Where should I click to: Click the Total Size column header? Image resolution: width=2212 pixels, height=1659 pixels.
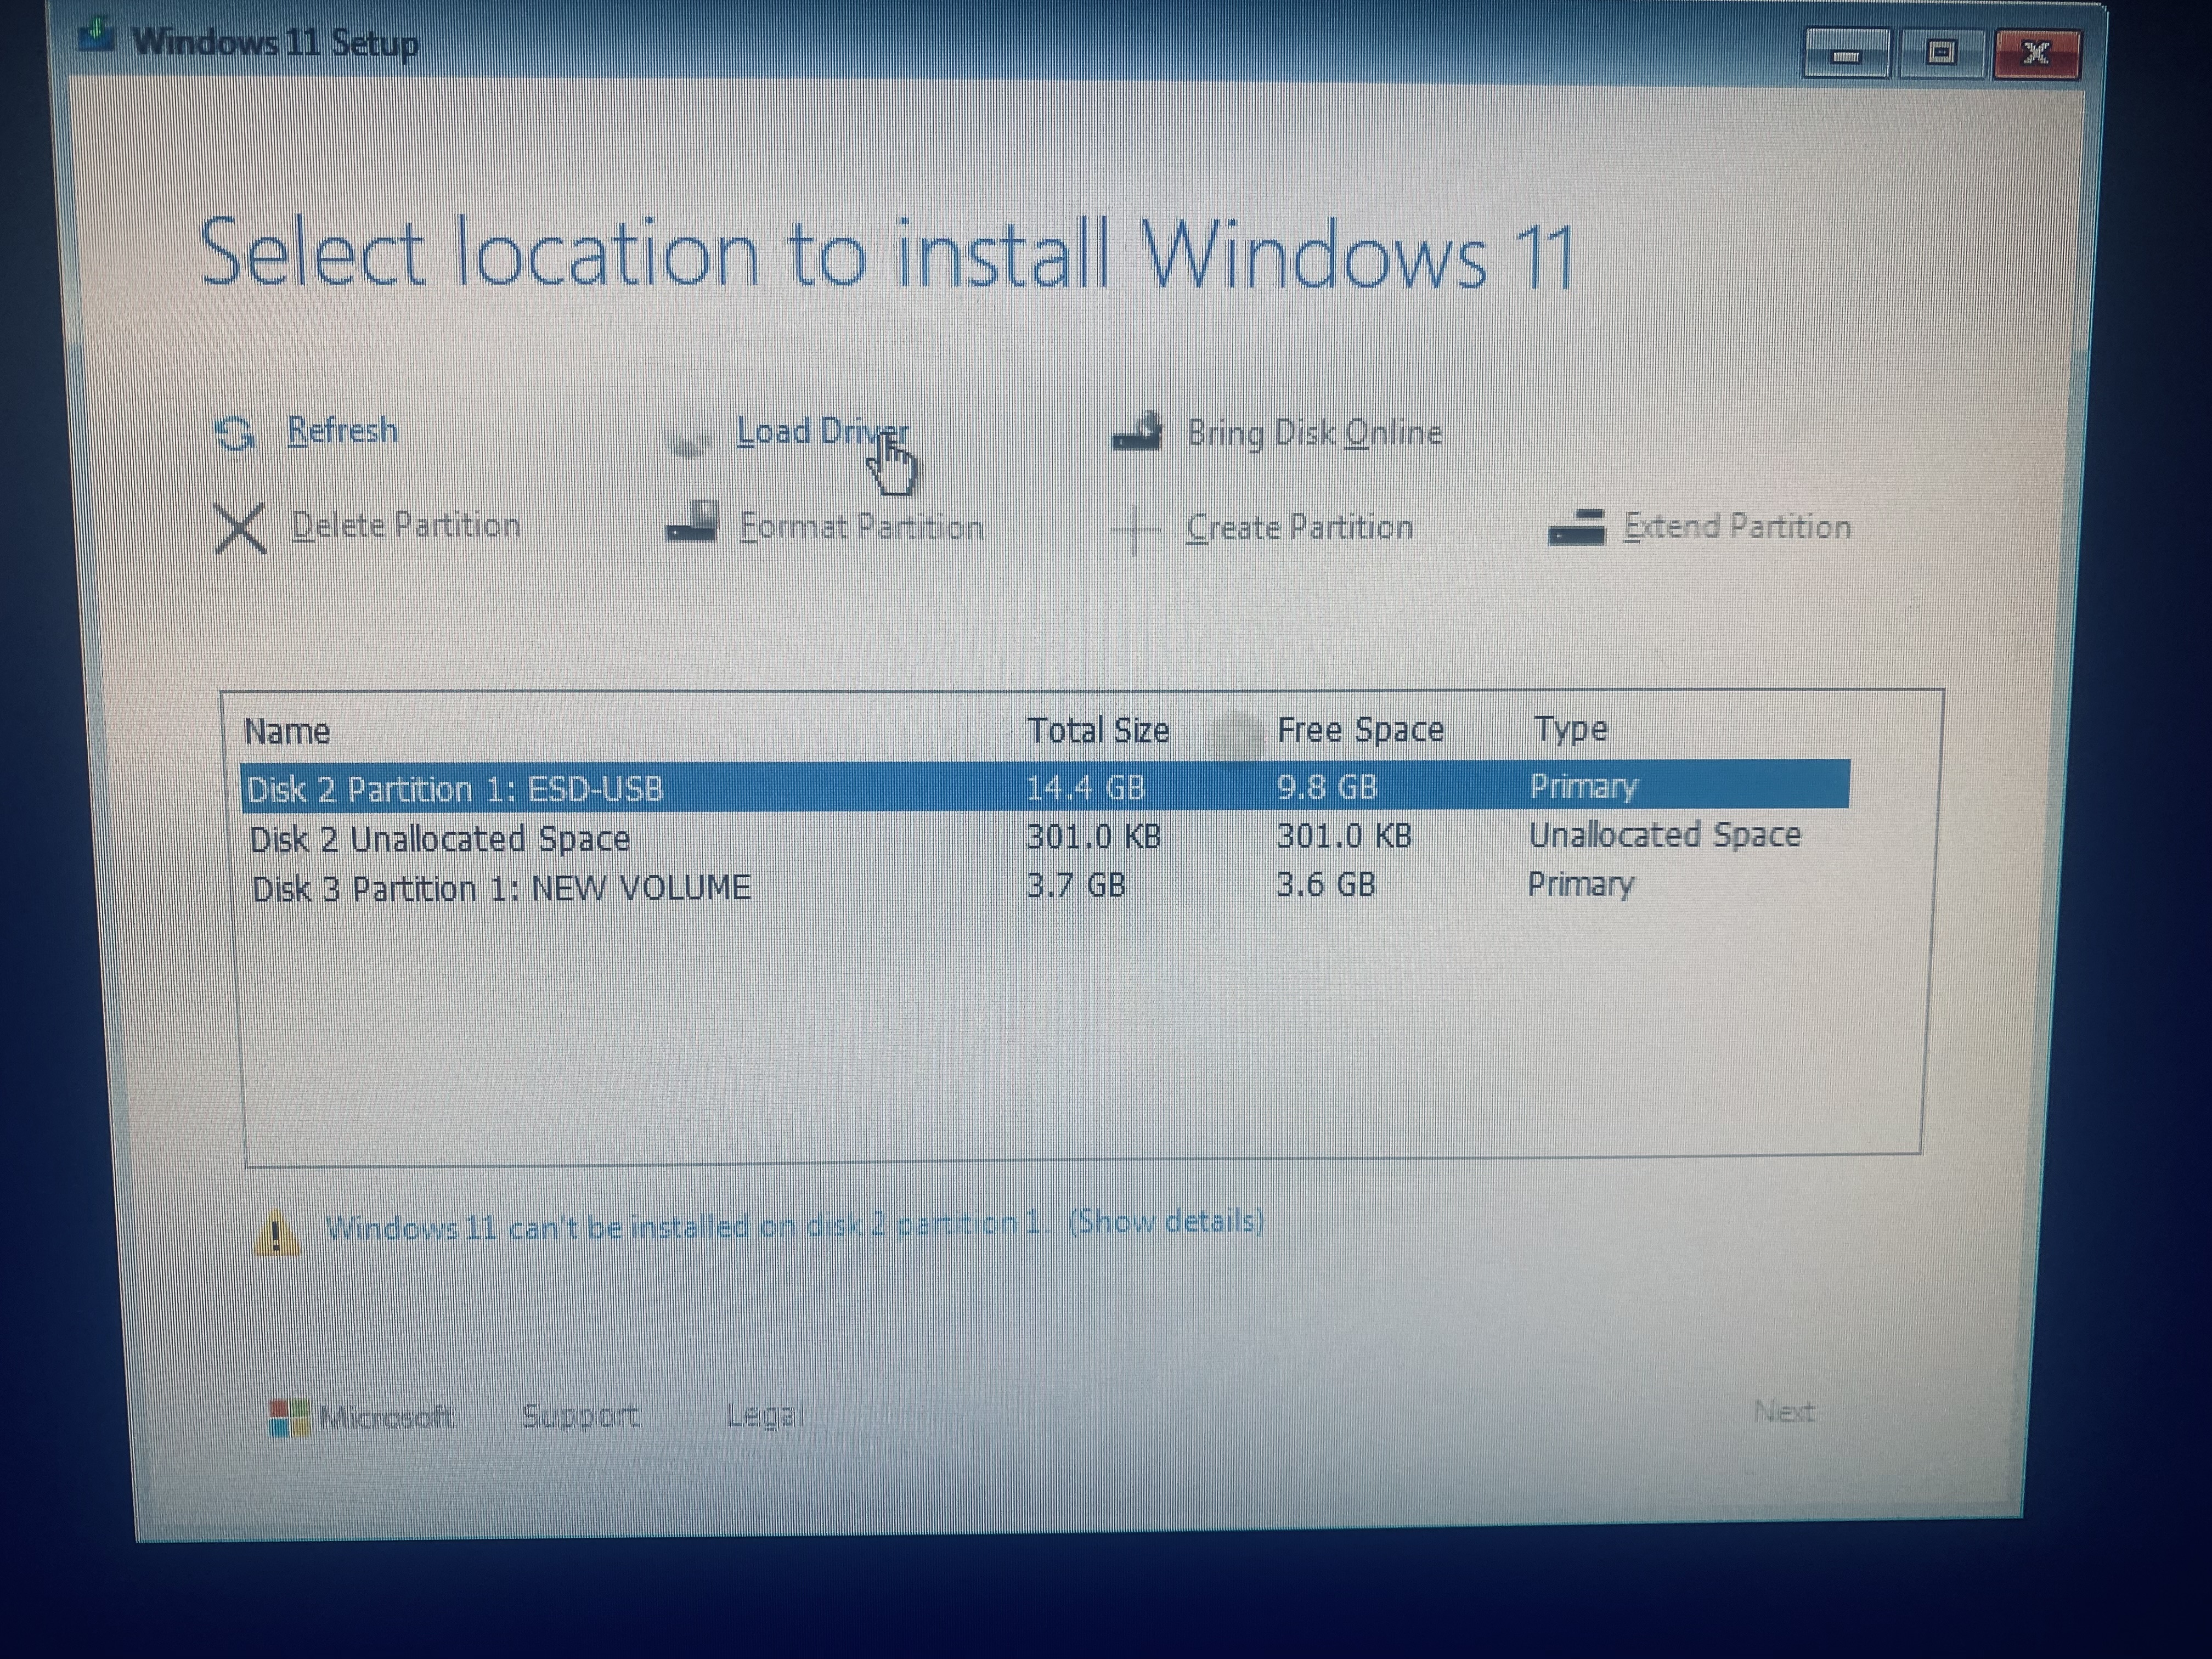(x=1098, y=730)
